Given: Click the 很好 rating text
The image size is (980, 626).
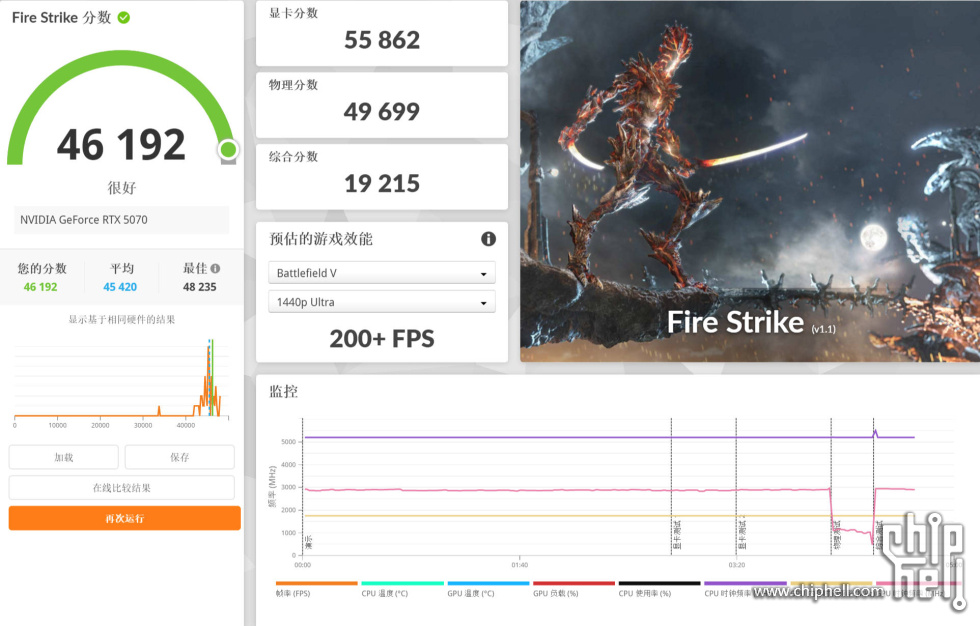Looking at the screenshot, I should coord(122,187).
